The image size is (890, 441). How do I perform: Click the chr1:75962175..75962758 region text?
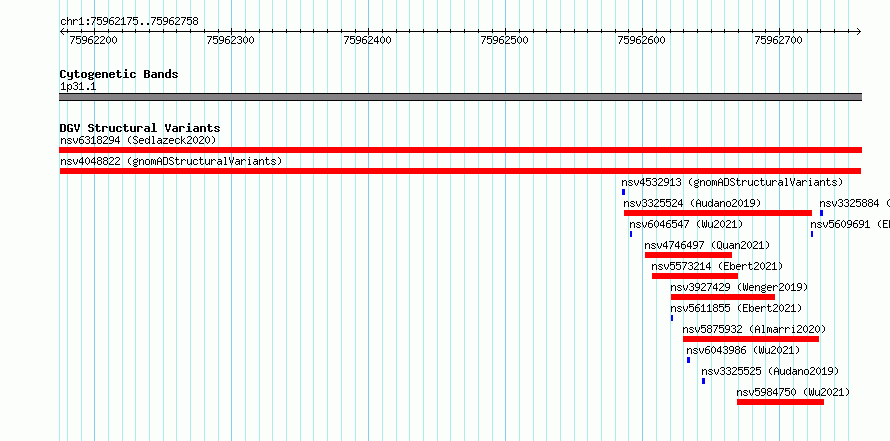[129, 22]
